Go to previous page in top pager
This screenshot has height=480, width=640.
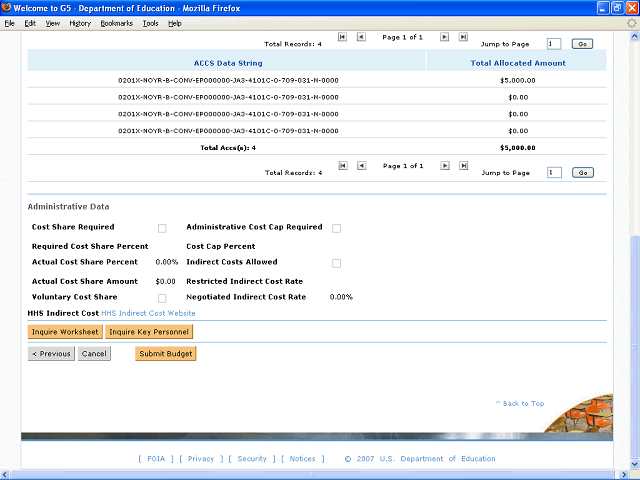pos(361,37)
